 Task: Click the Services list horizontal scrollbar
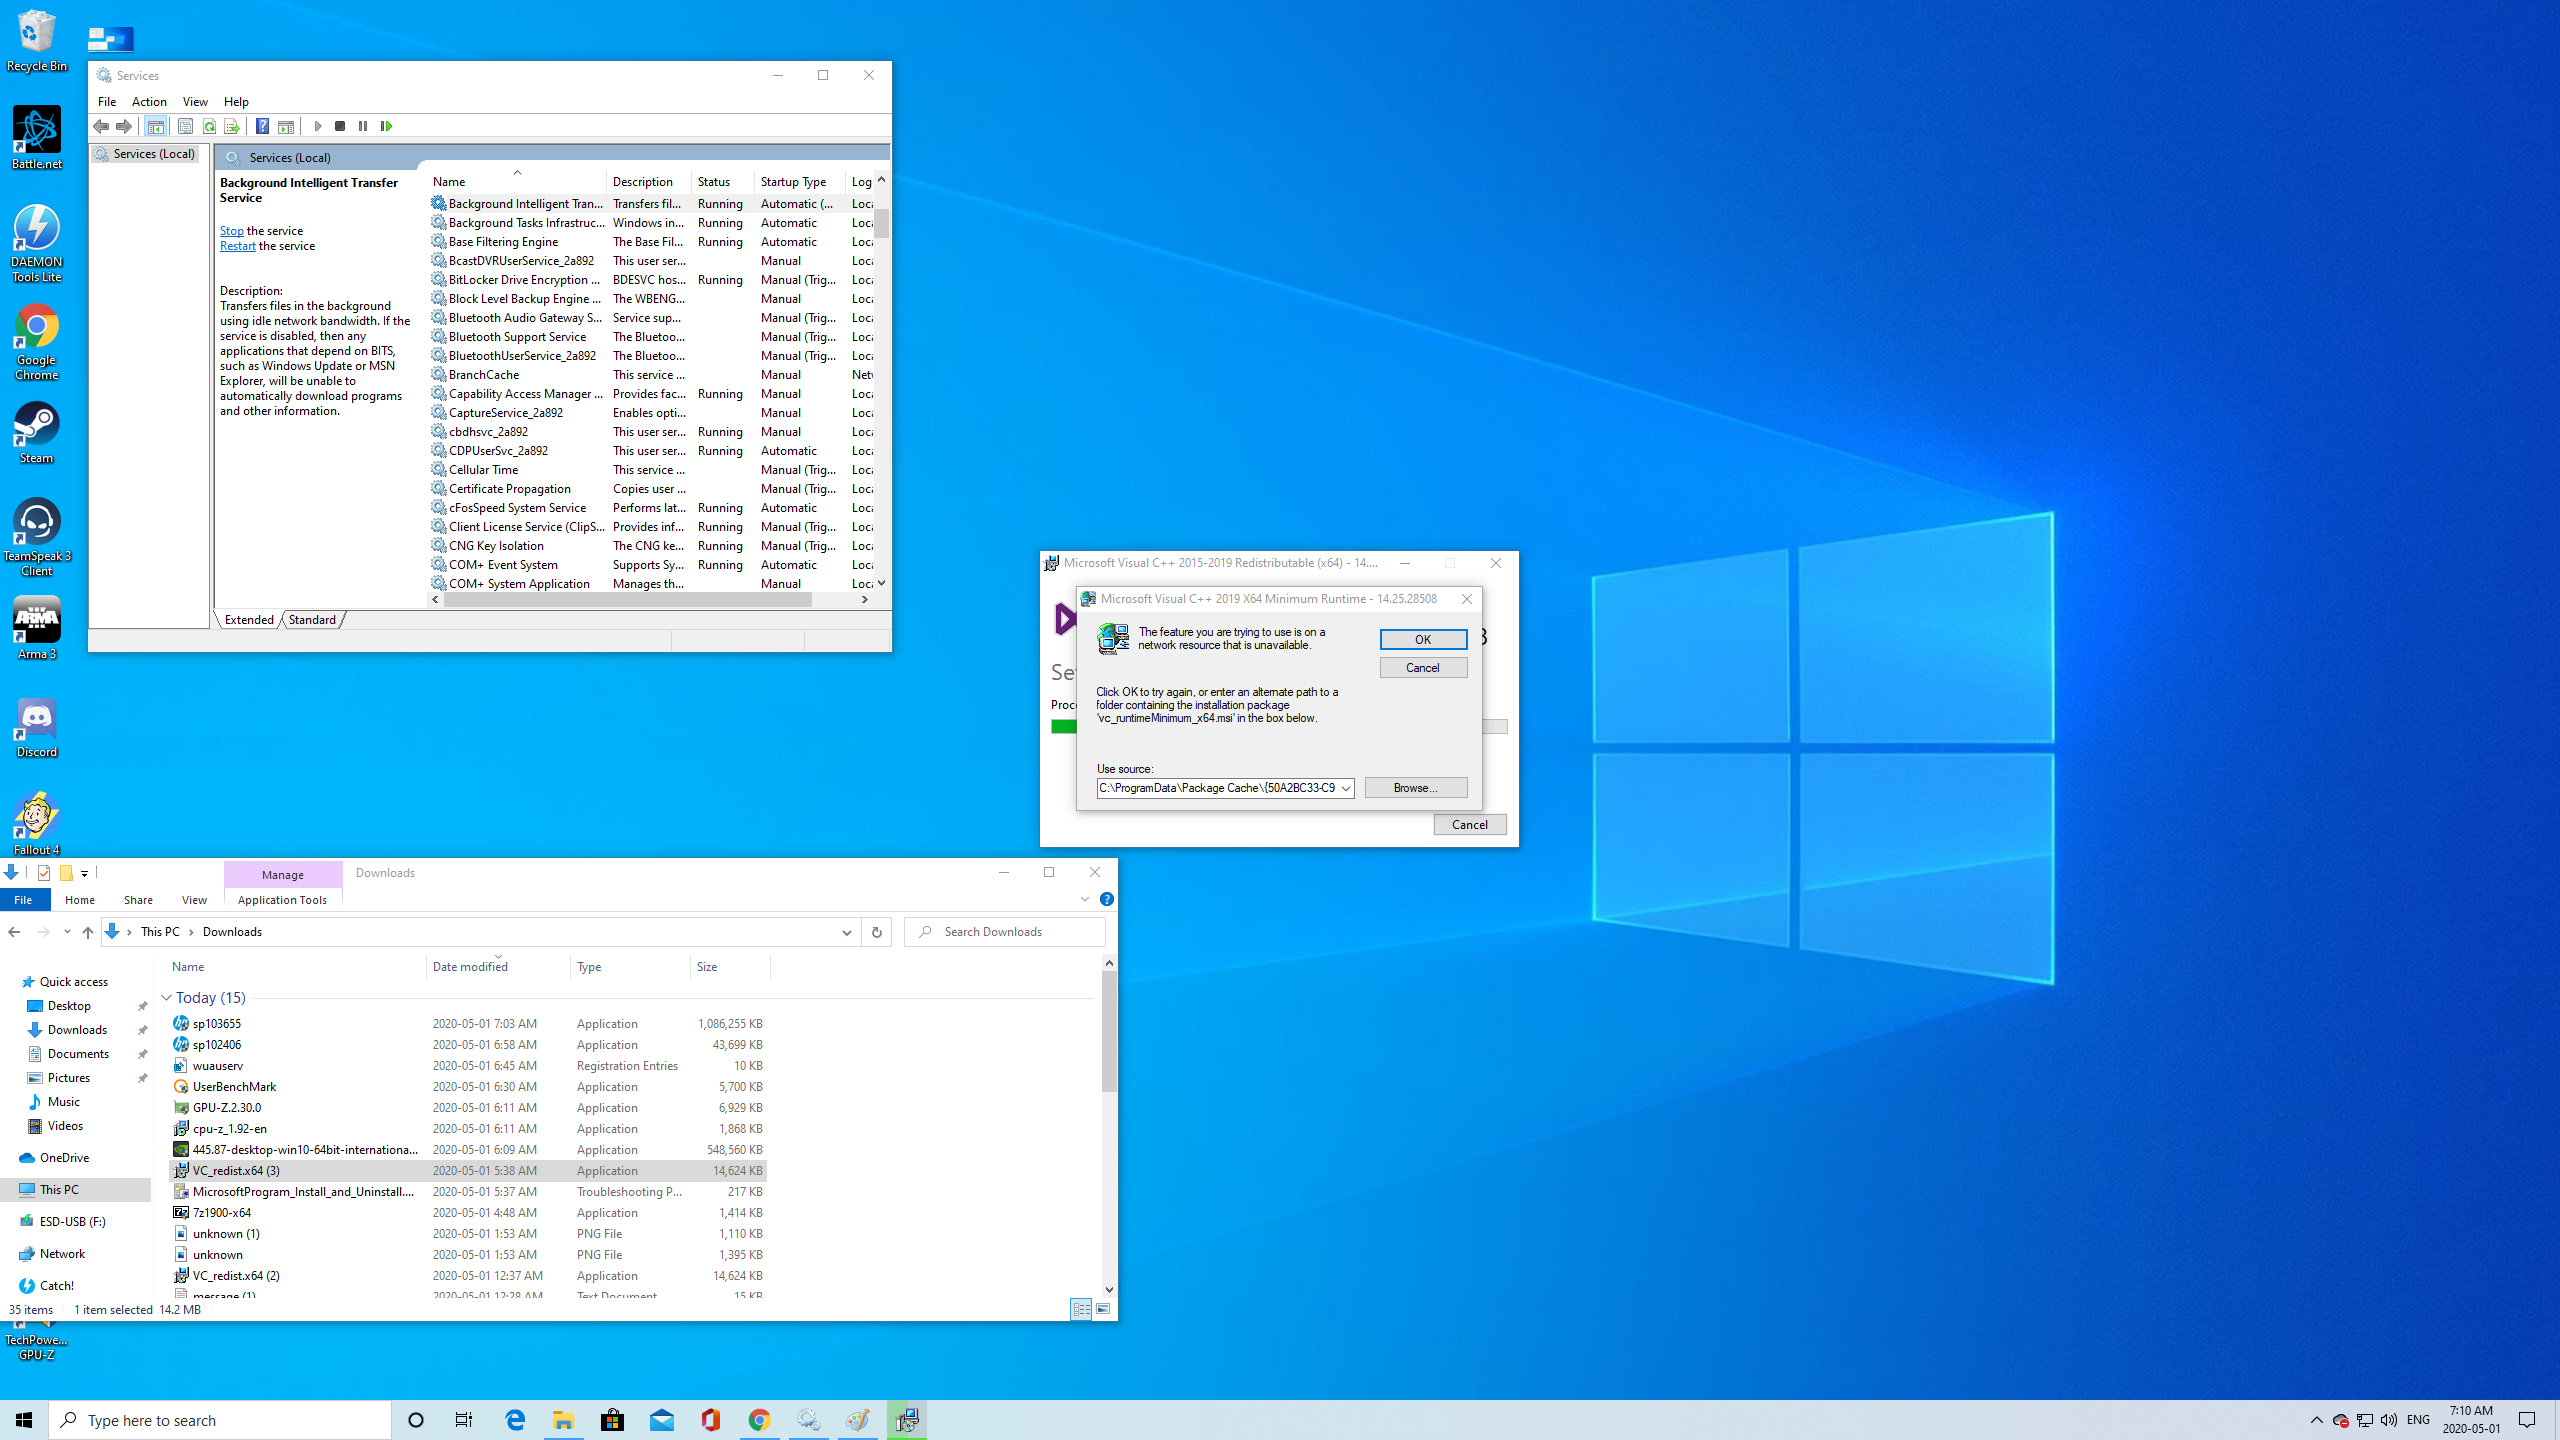[x=627, y=600]
